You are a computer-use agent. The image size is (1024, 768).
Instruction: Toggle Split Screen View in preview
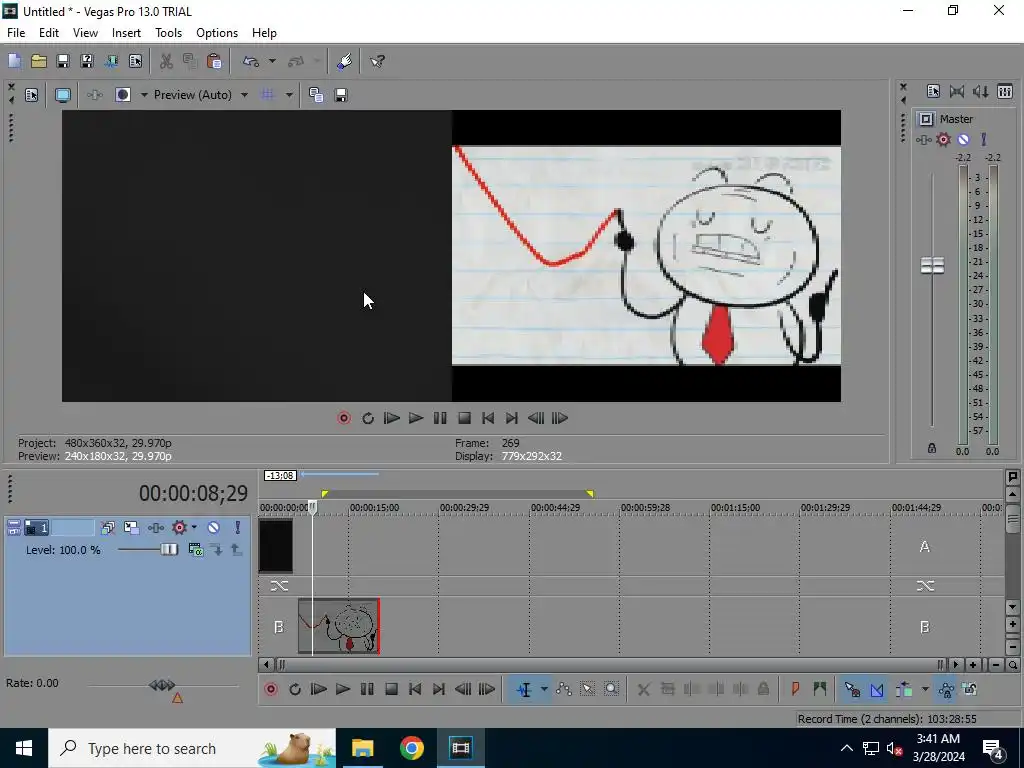123,95
